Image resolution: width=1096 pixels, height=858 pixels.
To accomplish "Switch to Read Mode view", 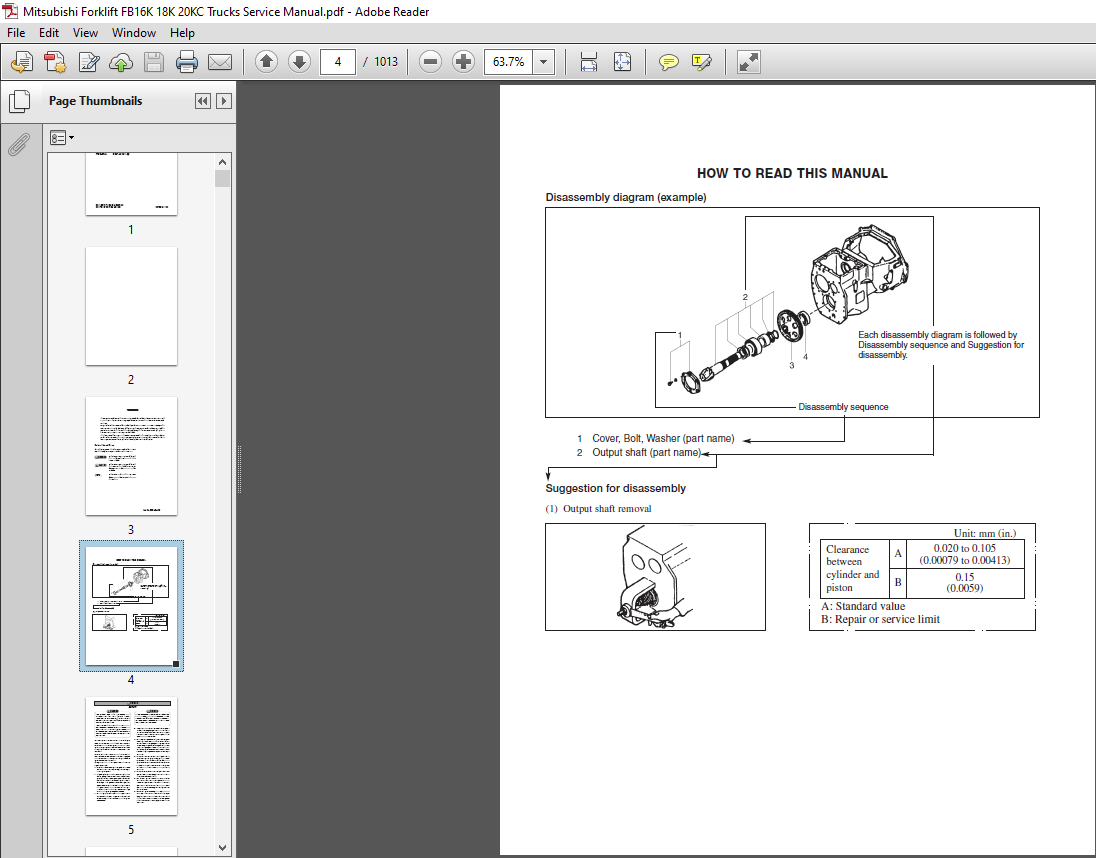I will tap(749, 62).
